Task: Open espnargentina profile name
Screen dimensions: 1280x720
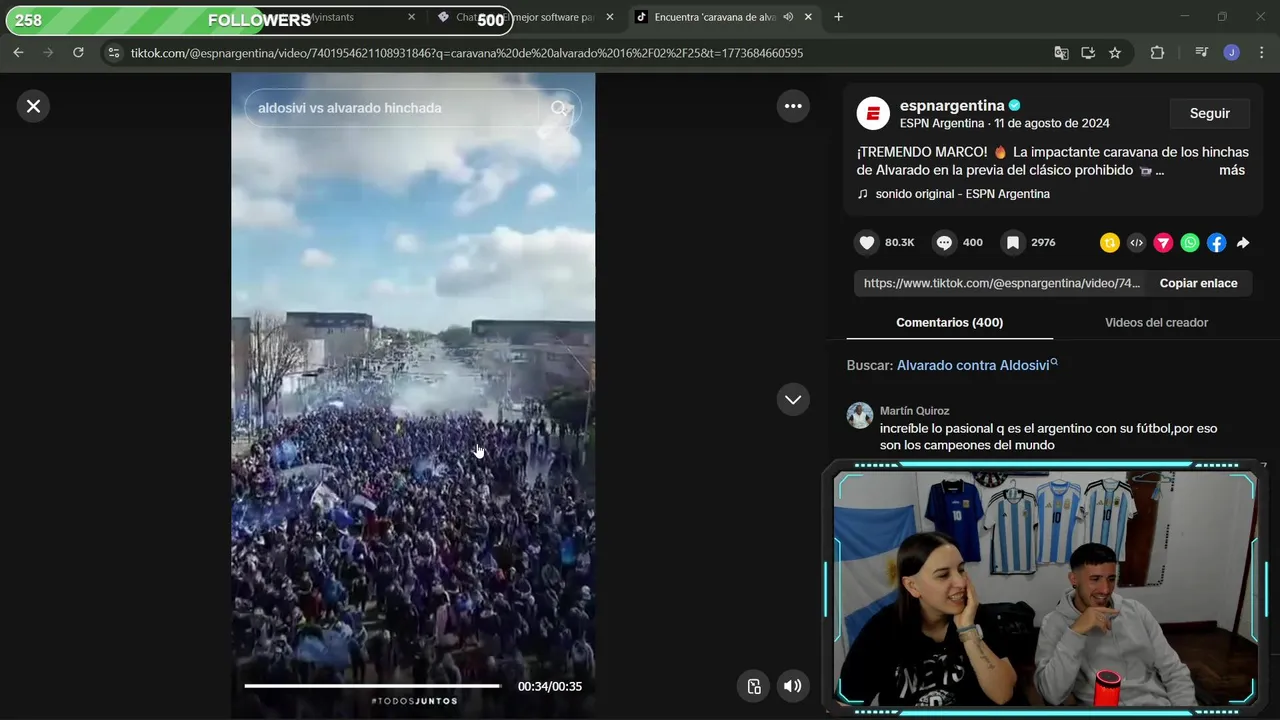Action: pos(952,105)
